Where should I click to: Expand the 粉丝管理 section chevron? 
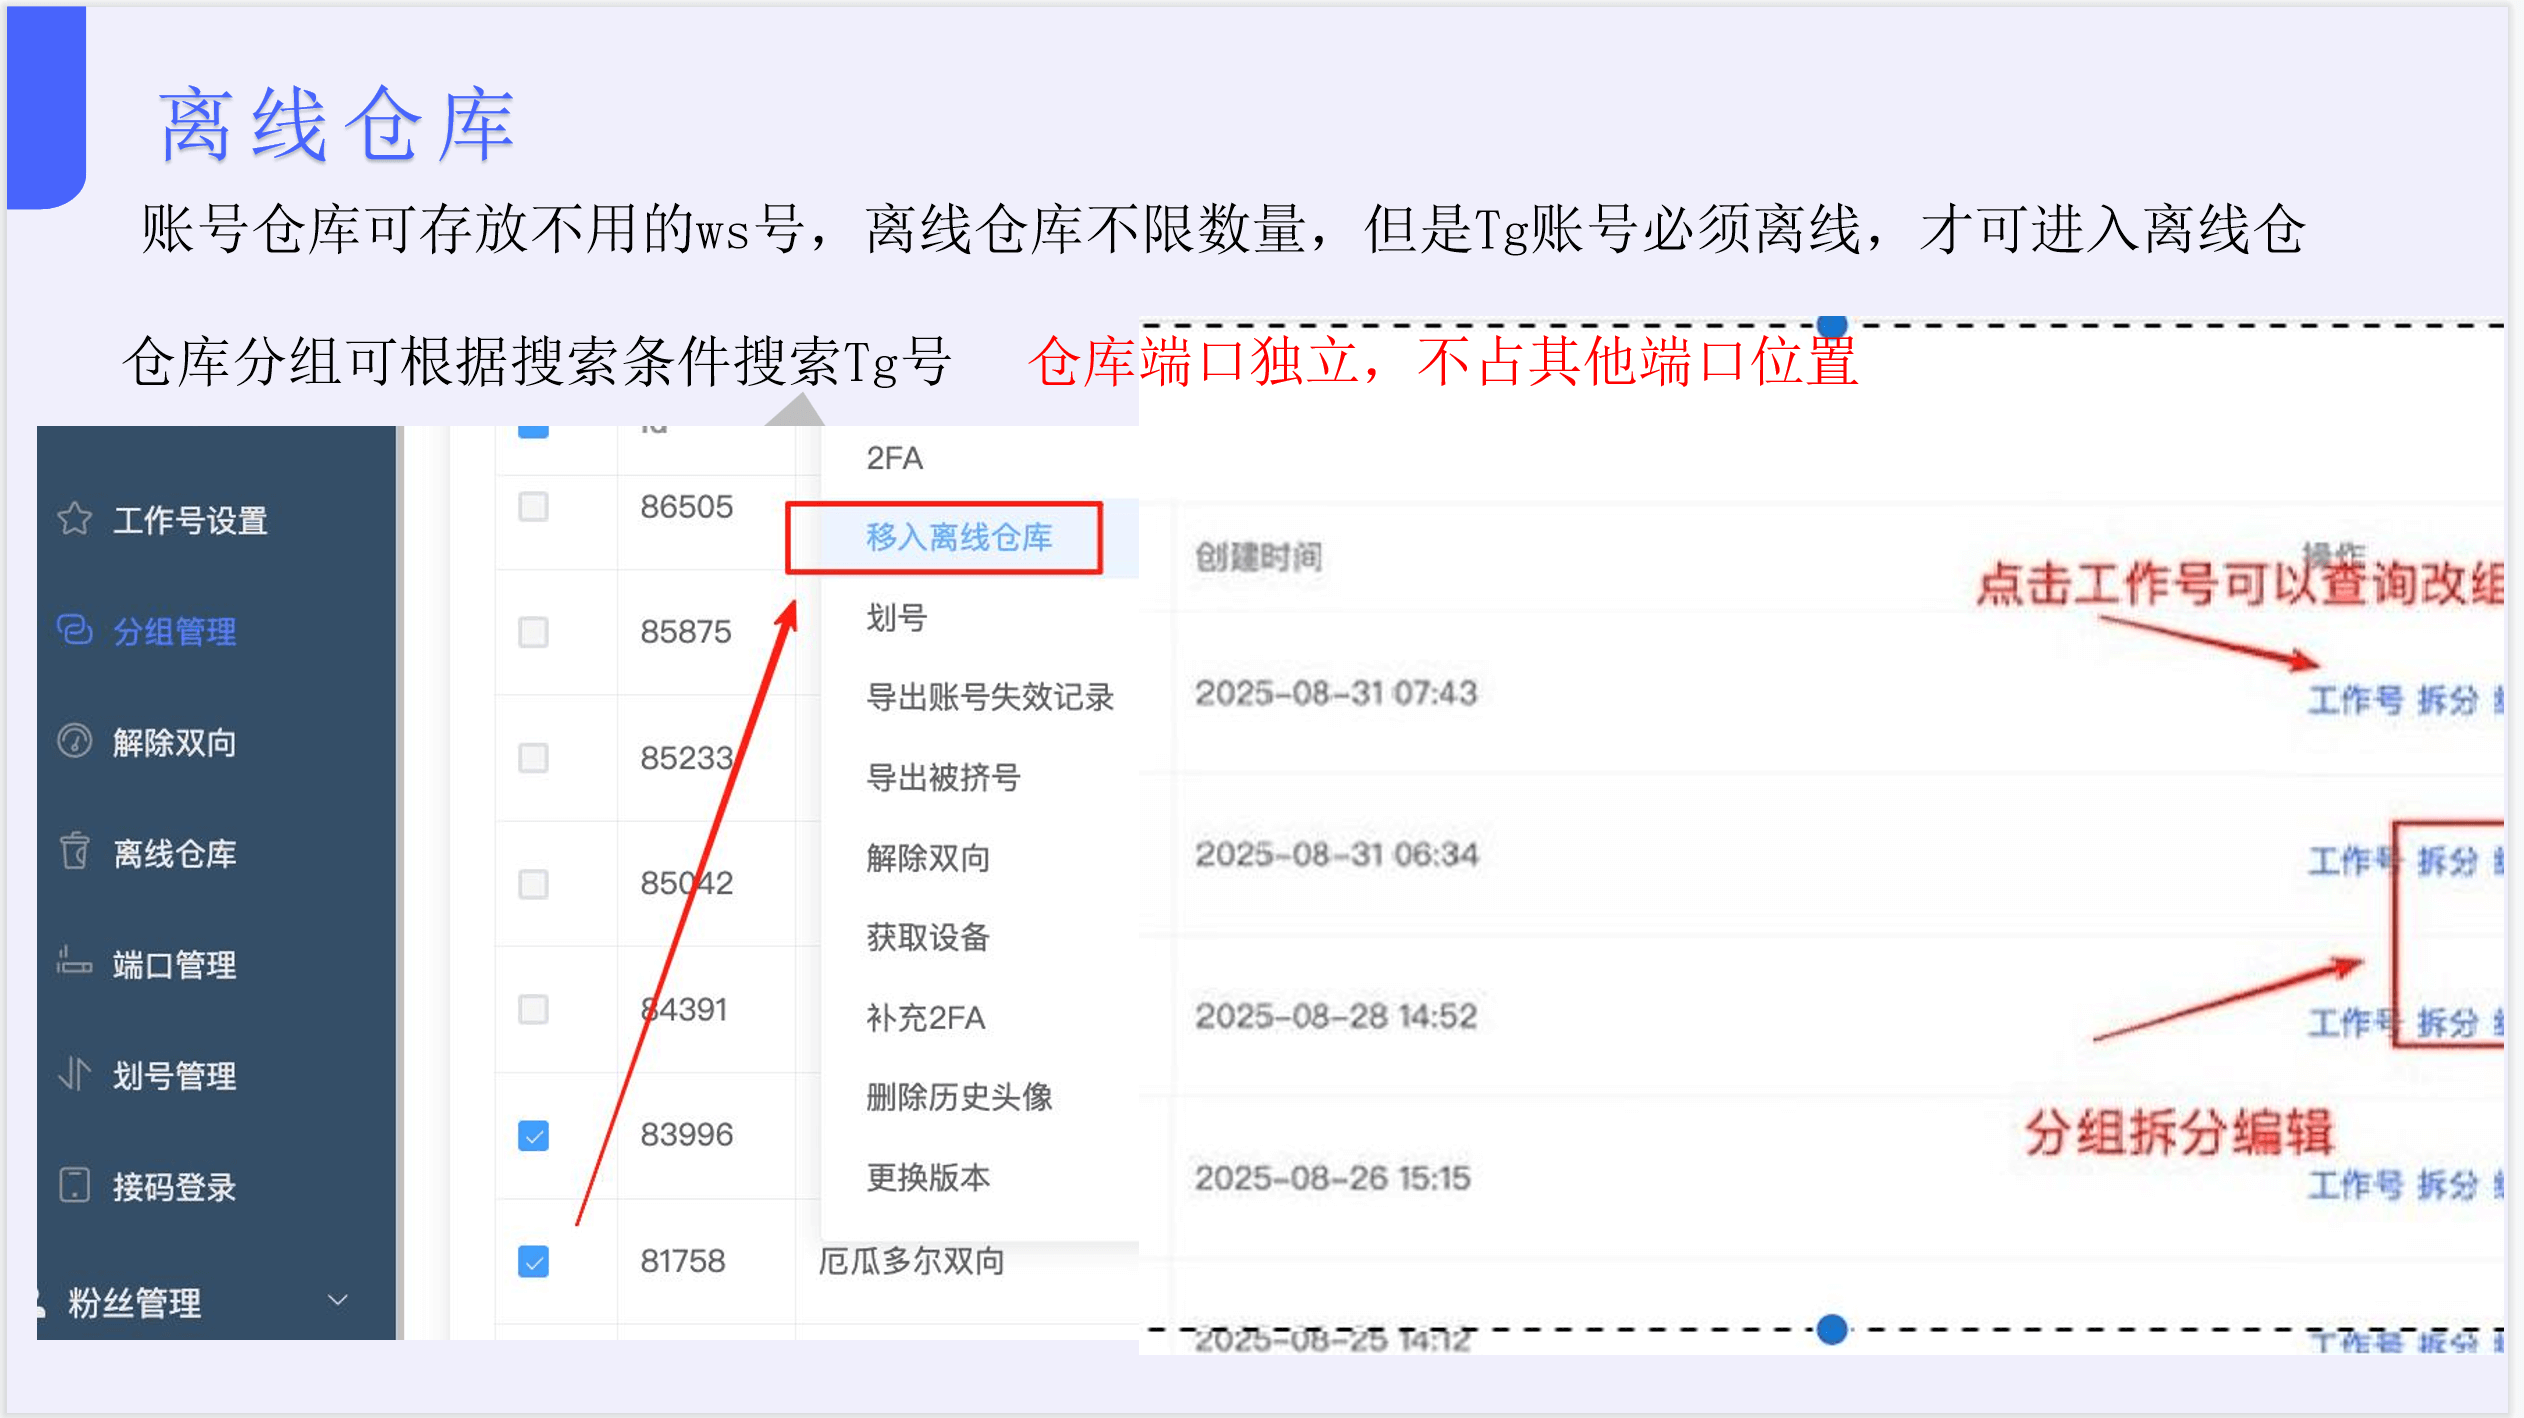click(336, 1300)
